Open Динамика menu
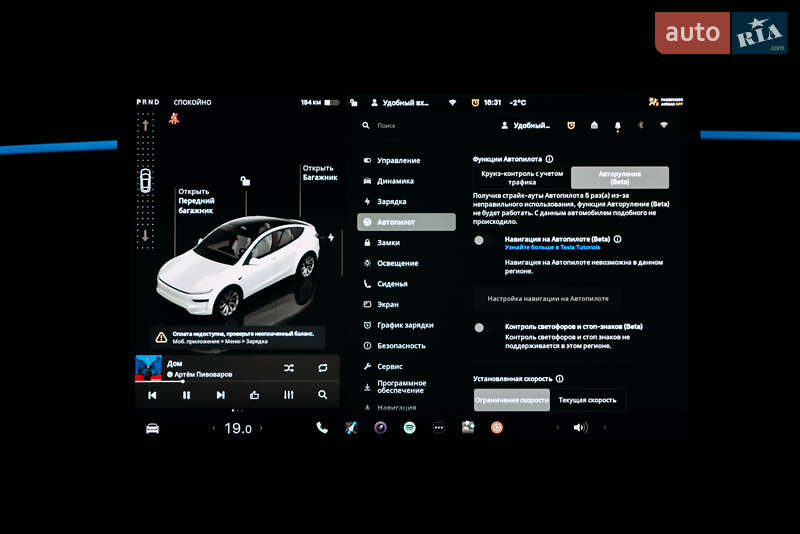 click(x=406, y=181)
